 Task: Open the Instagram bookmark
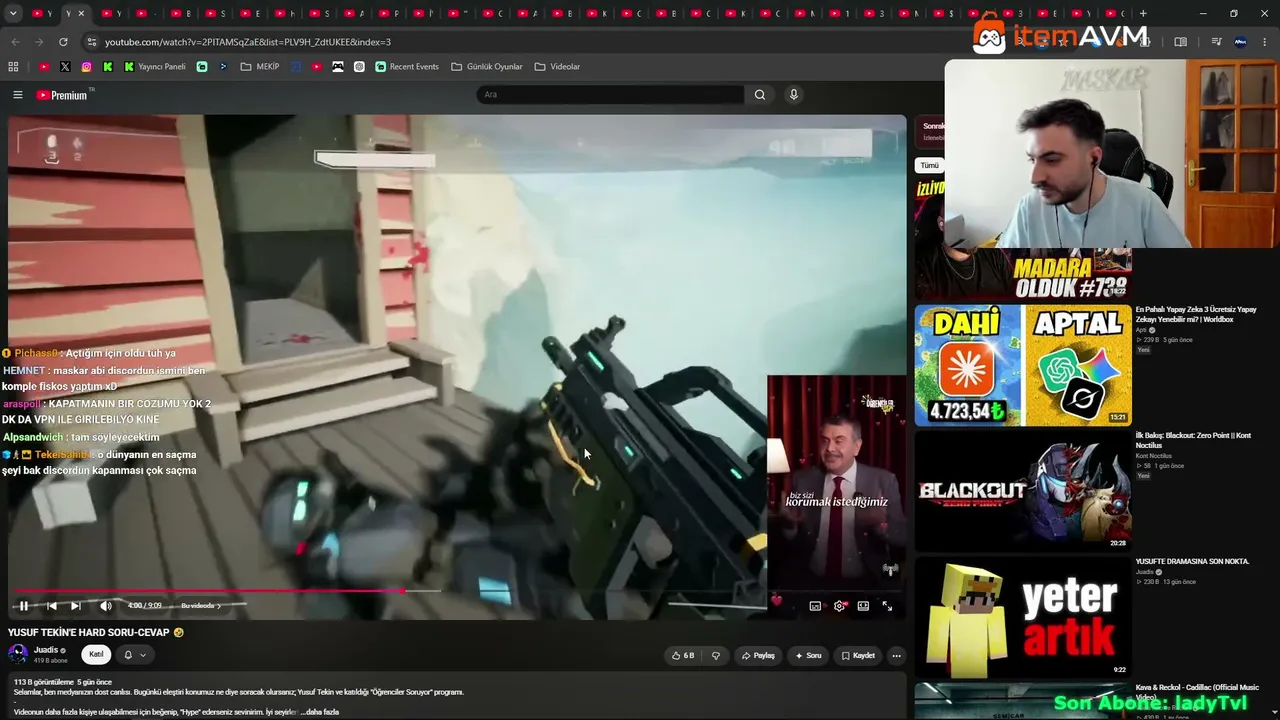tap(87, 67)
